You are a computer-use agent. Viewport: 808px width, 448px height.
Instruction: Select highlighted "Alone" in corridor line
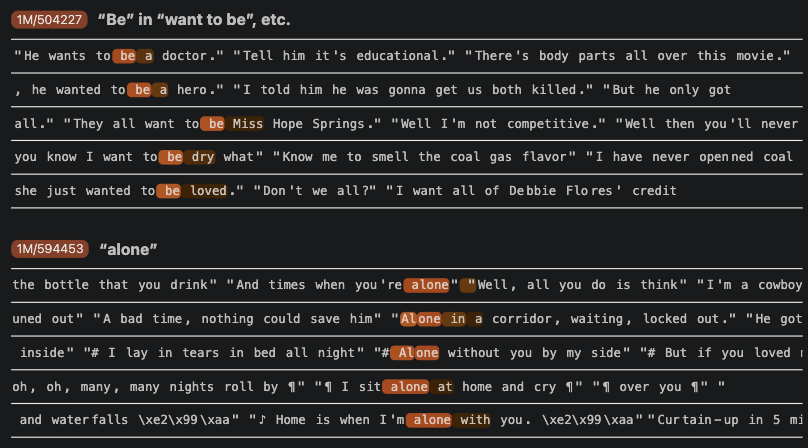tap(420, 319)
